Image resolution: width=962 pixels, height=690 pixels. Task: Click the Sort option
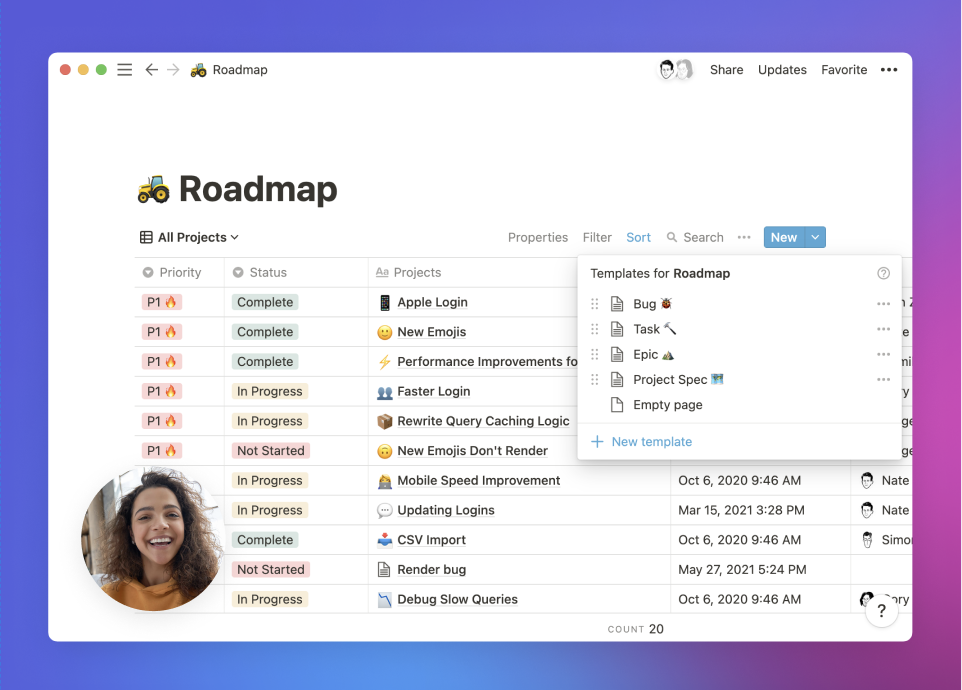638,238
